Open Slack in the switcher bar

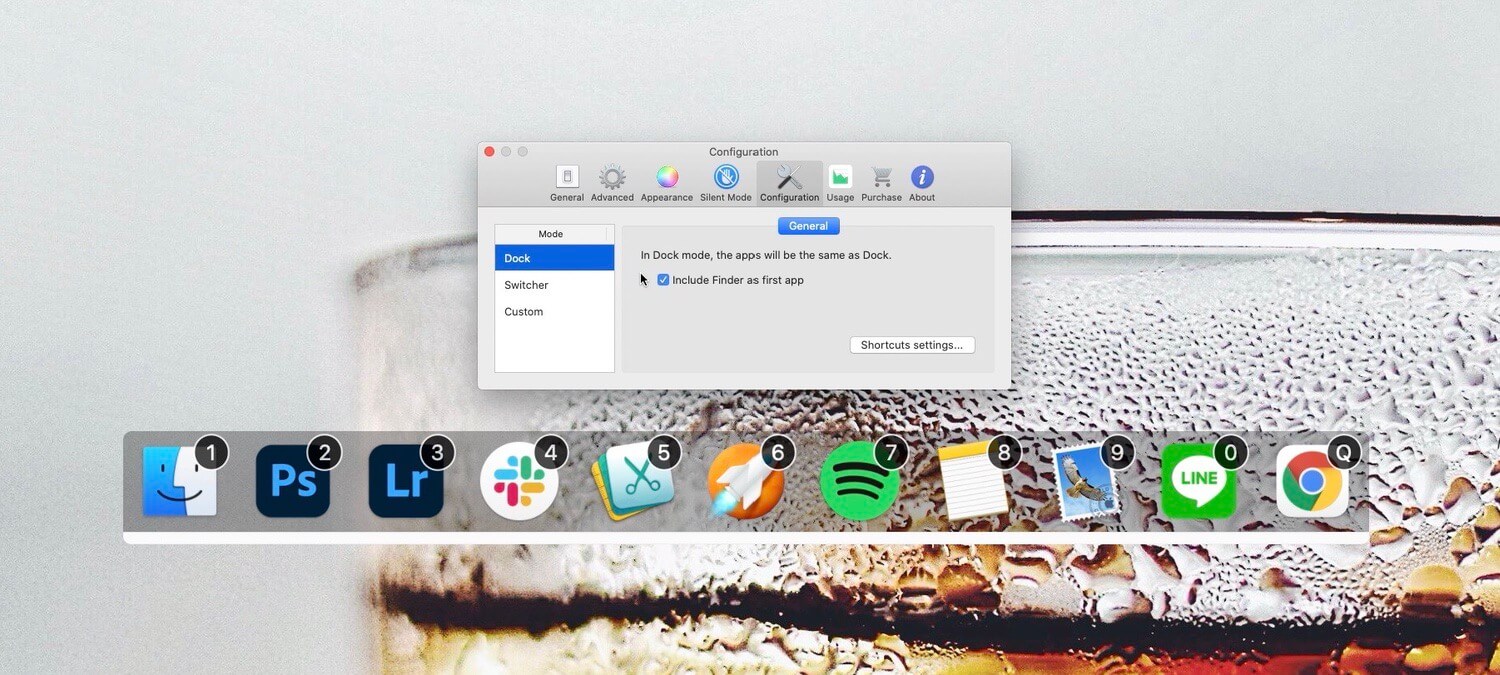point(519,482)
